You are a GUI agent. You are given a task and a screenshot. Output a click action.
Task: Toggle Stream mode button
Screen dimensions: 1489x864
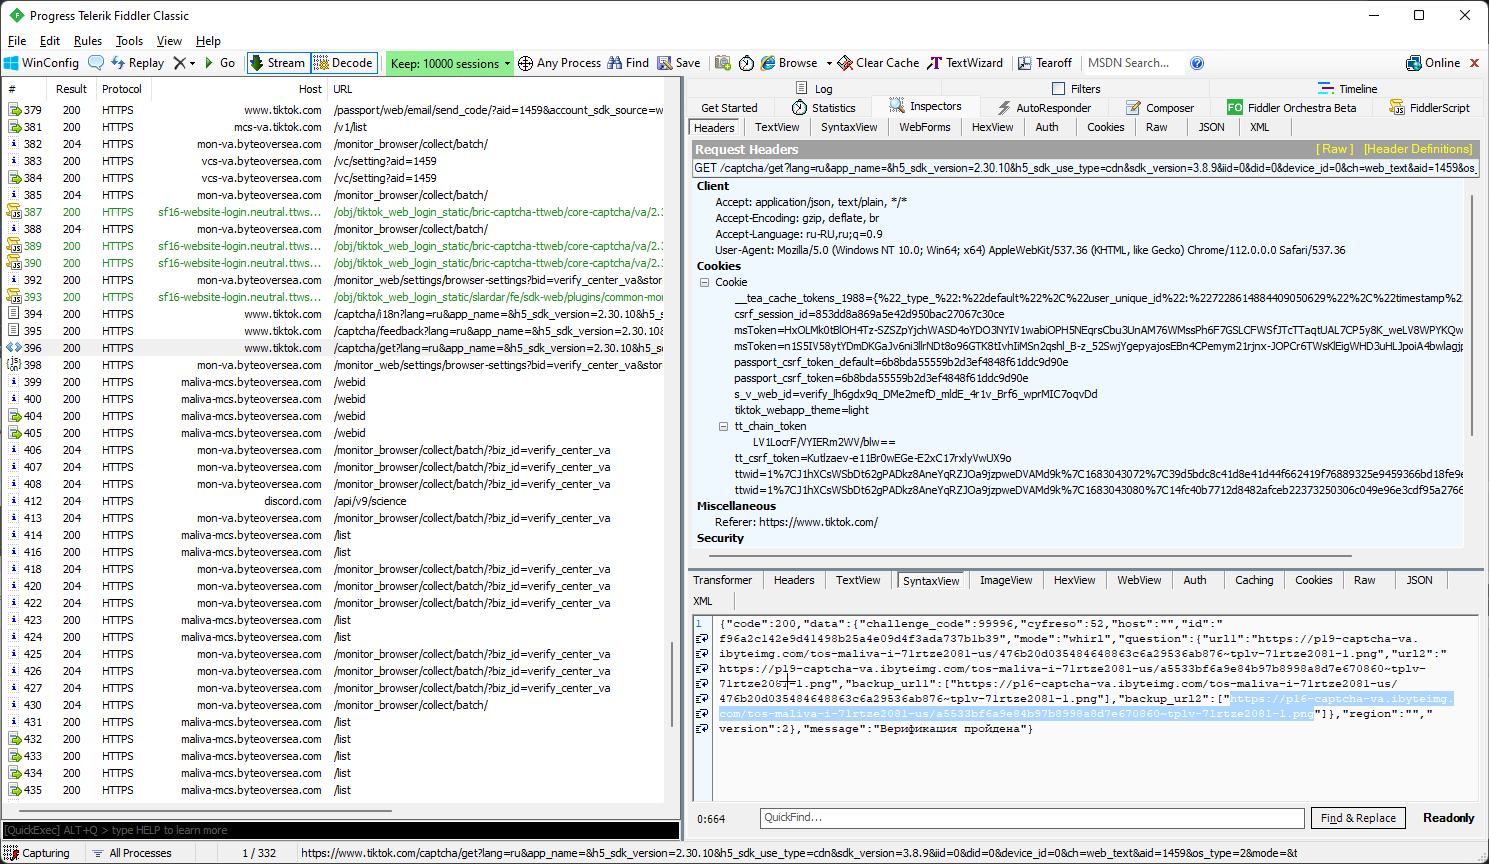tap(278, 63)
